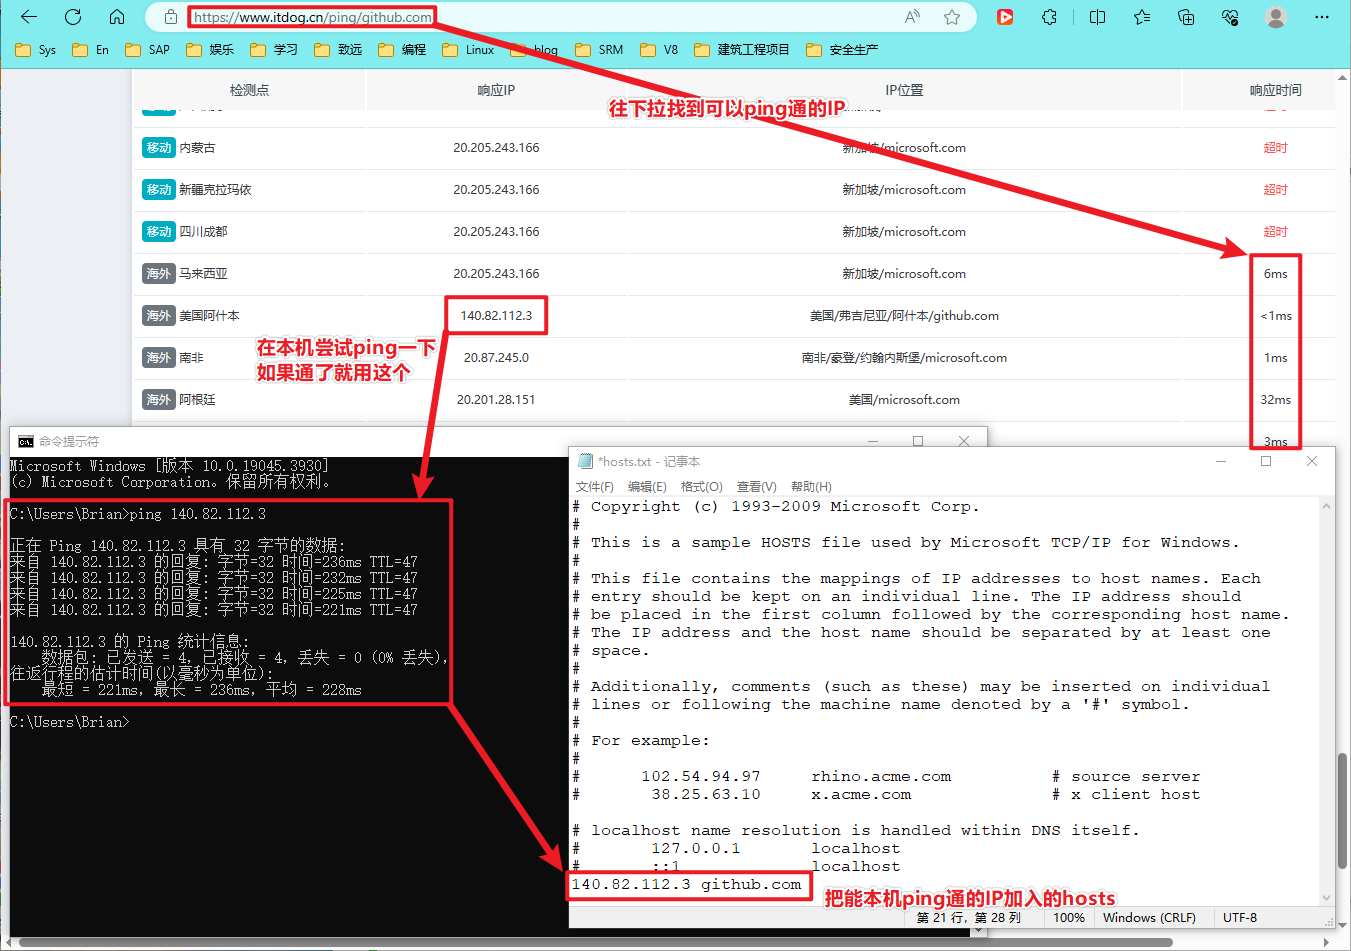Click the IP位置 column header
Image resolution: width=1351 pixels, height=951 pixels.
click(x=904, y=90)
